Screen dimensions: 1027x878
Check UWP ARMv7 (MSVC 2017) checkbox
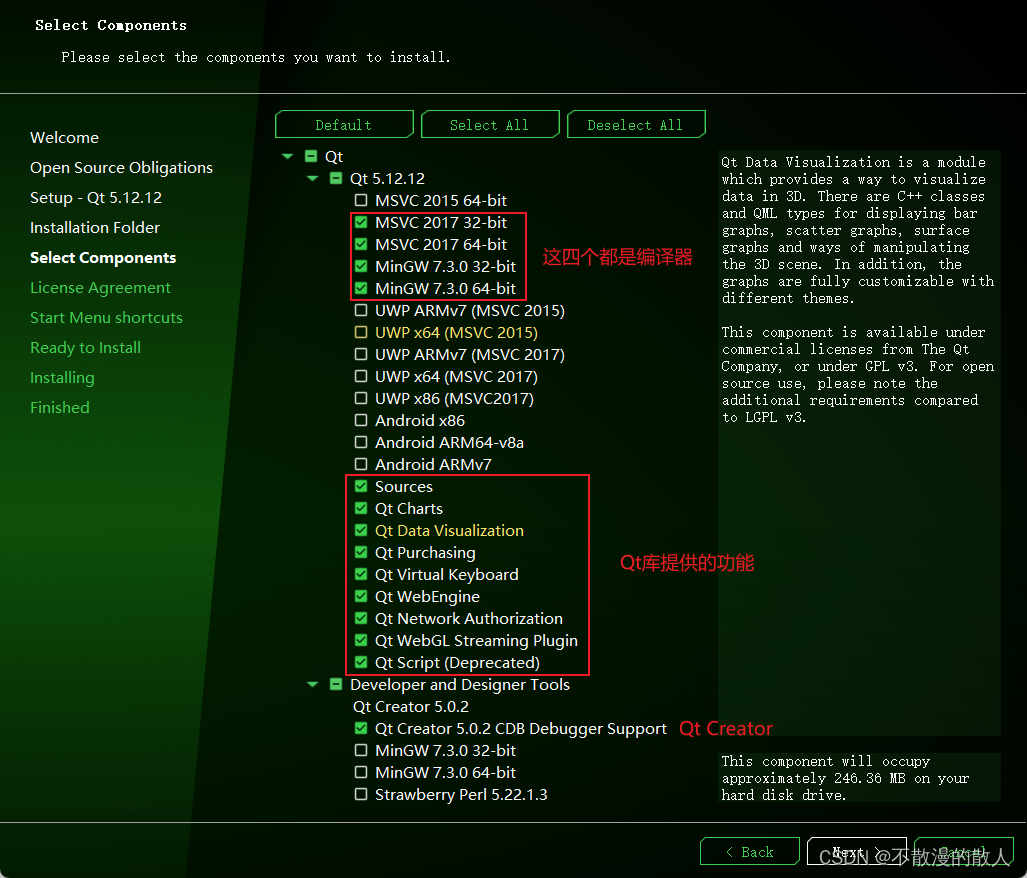pos(361,354)
